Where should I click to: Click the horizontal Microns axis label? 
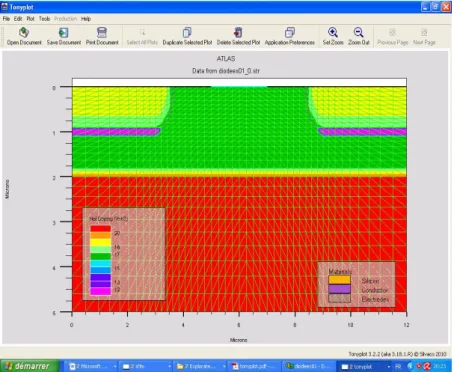coord(238,340)
